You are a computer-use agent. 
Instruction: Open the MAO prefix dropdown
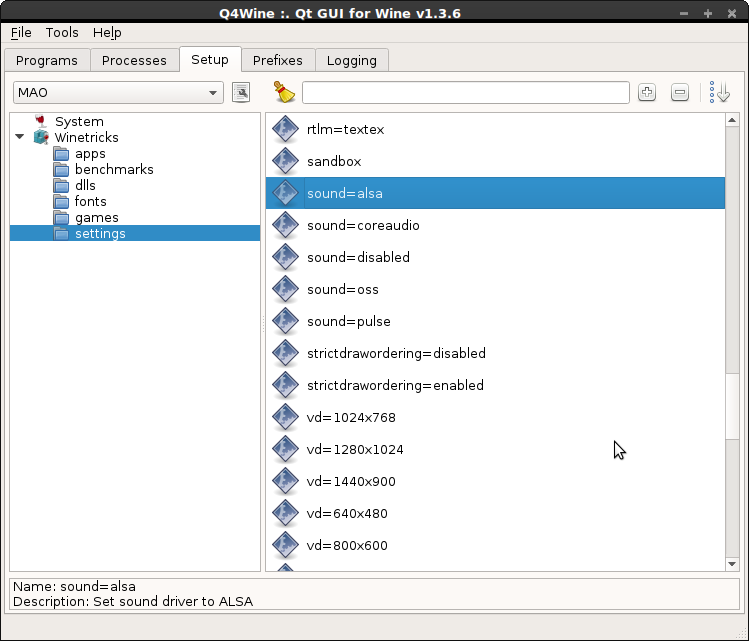tap(118, 92)
